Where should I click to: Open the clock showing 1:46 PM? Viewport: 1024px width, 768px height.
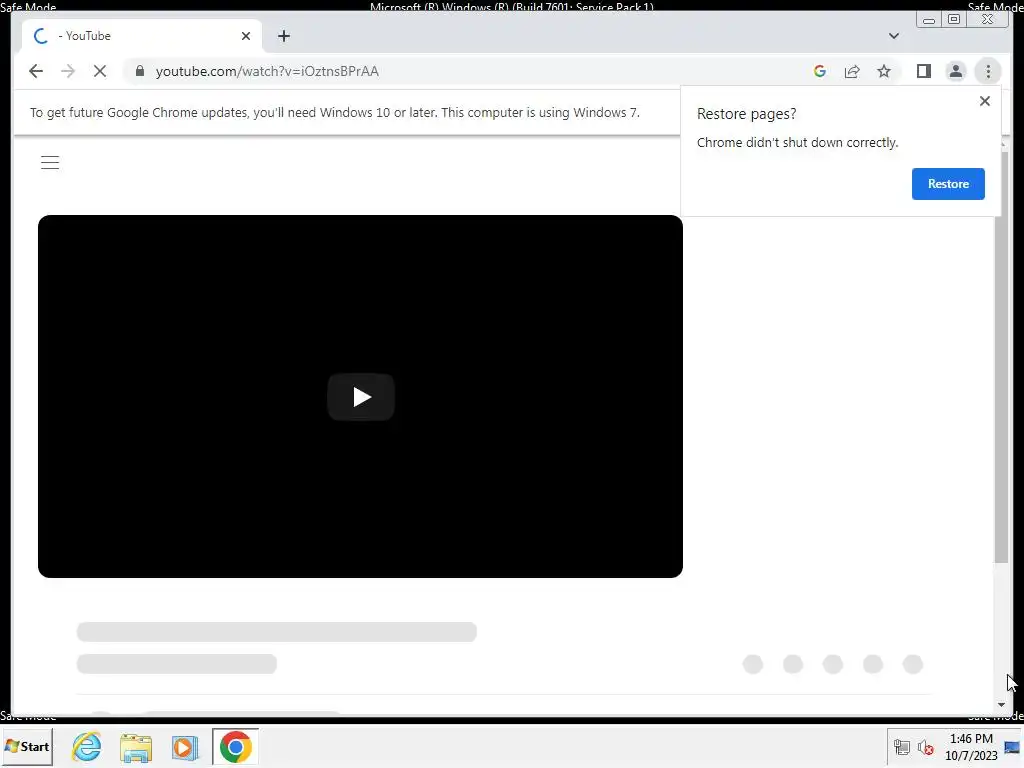971,747
